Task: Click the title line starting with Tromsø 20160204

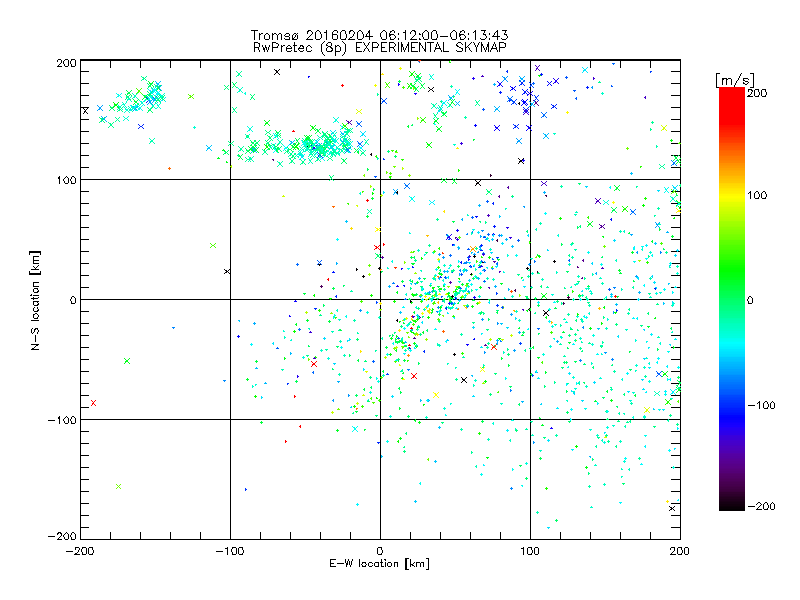Action: coord(379,35)
